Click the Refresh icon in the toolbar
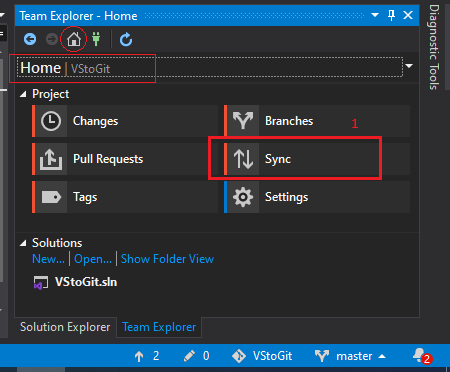 (x=126, y=40)
